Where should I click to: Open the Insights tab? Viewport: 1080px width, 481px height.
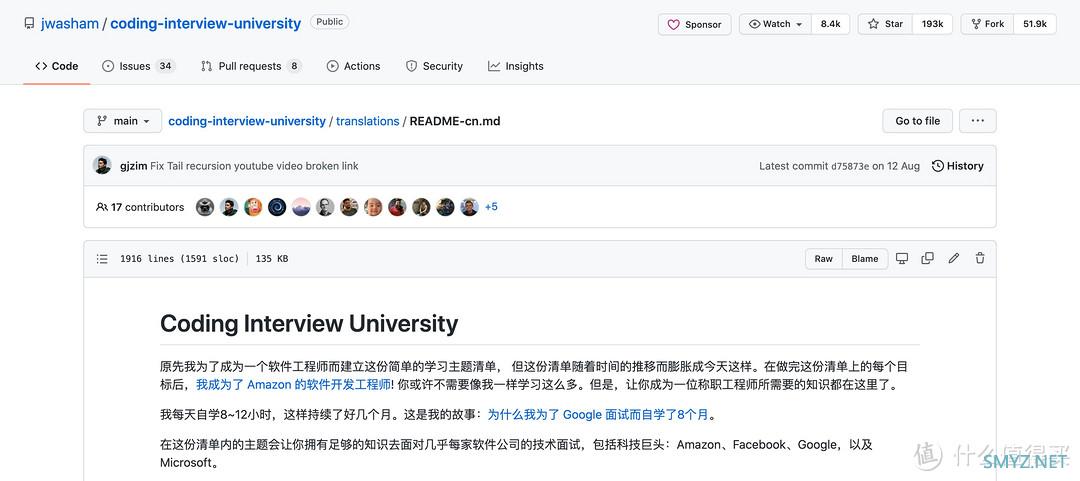coord(516,66)
